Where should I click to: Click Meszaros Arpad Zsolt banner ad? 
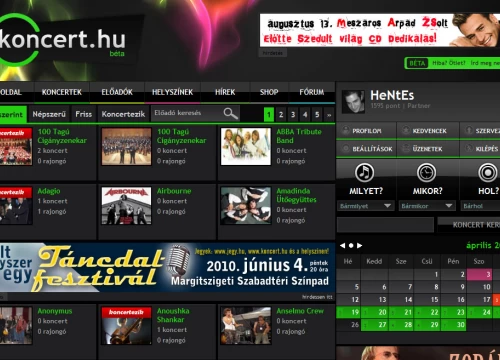coord(380,30)
